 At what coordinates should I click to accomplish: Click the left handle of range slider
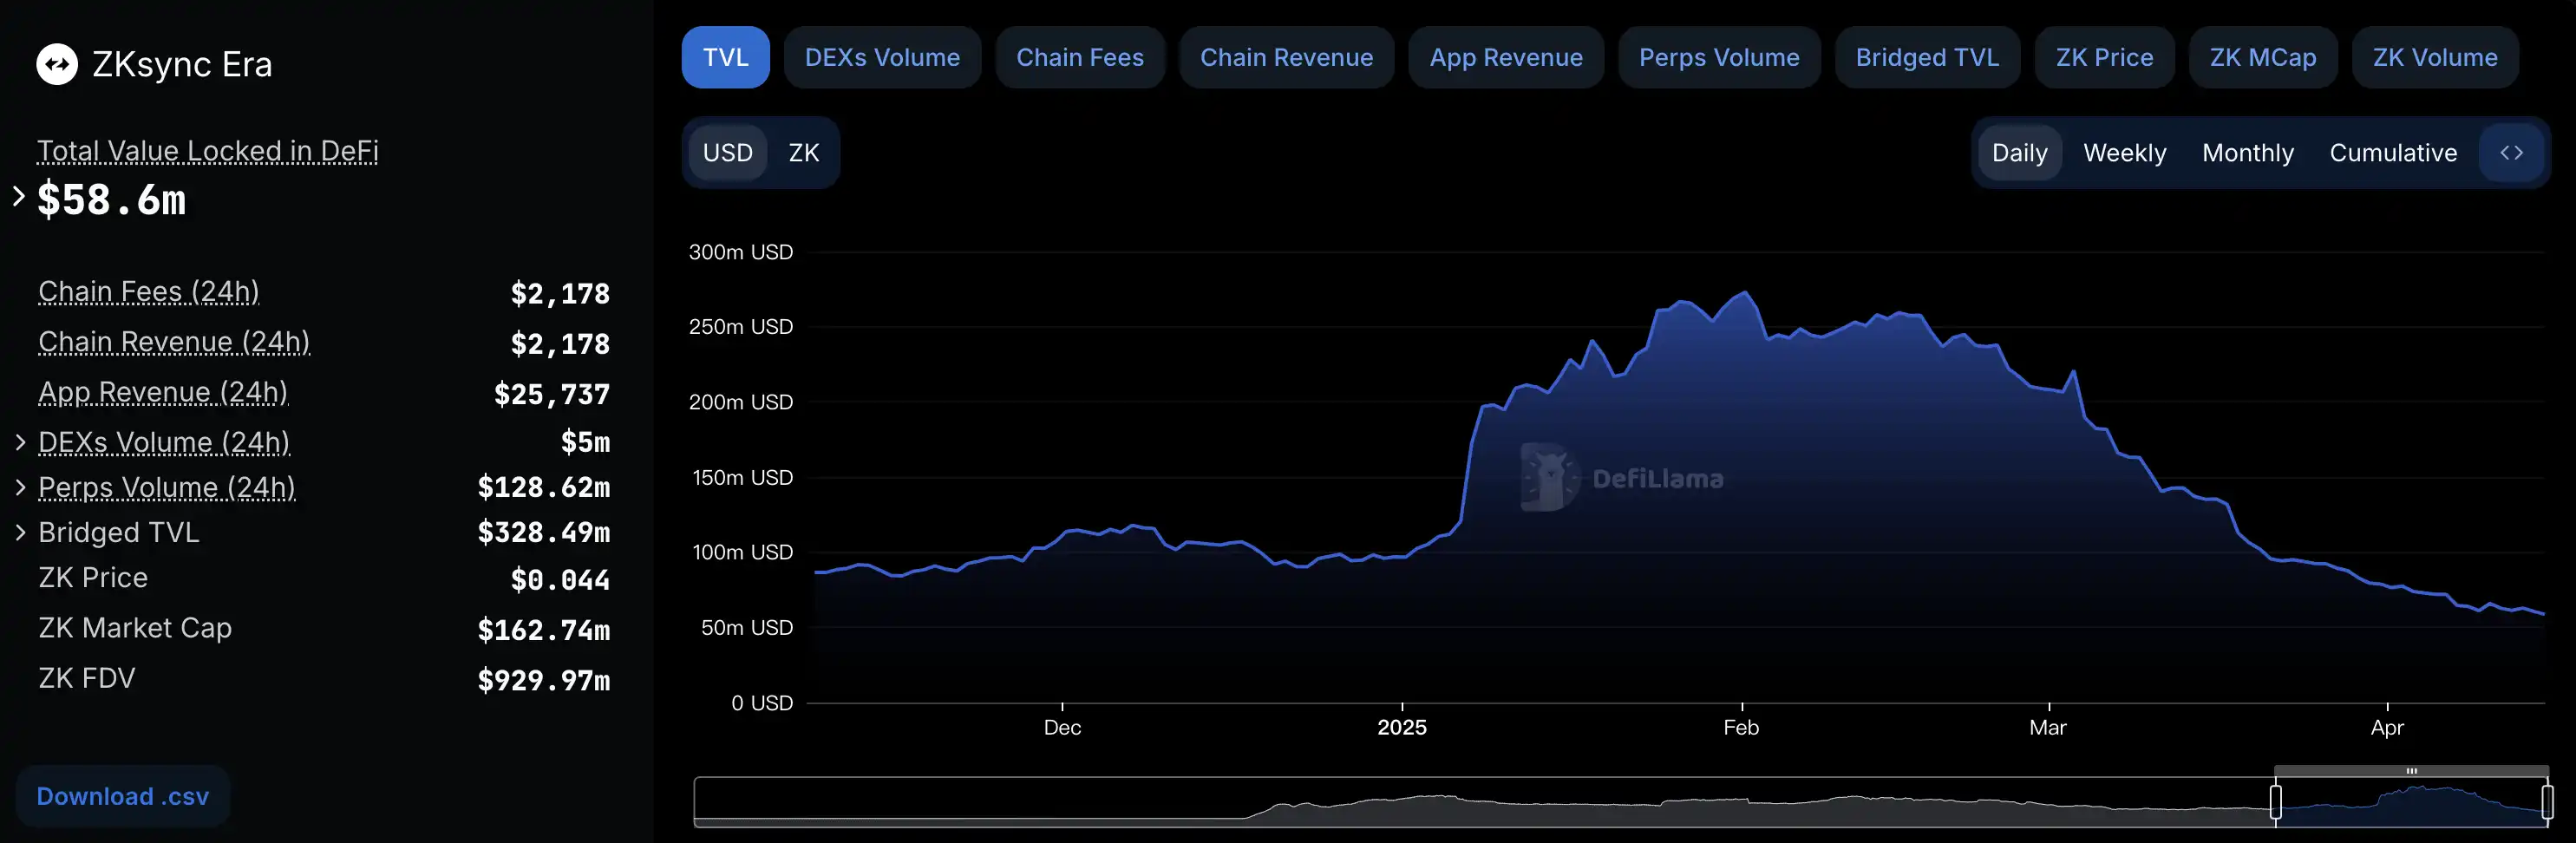(2275, 802)
